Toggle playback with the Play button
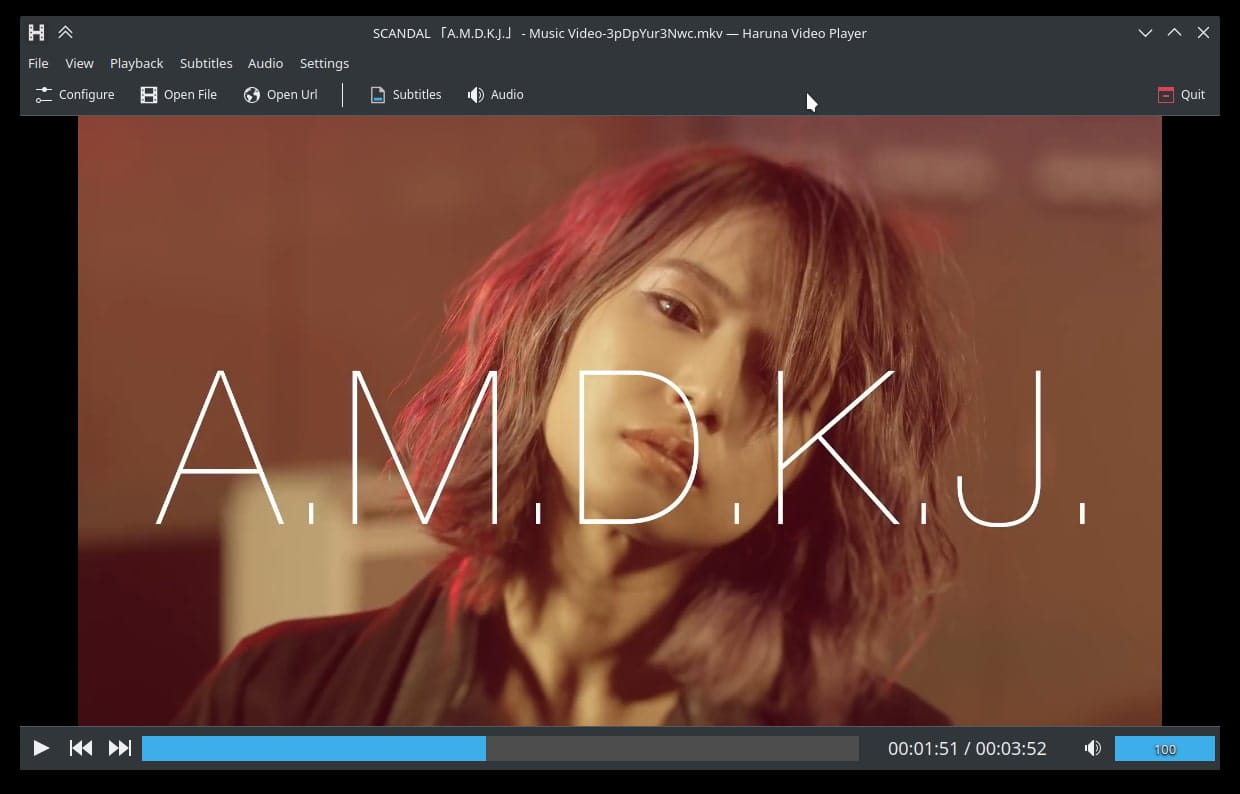Viewport: 1240px width, 794px height. [x=40, y=748]
